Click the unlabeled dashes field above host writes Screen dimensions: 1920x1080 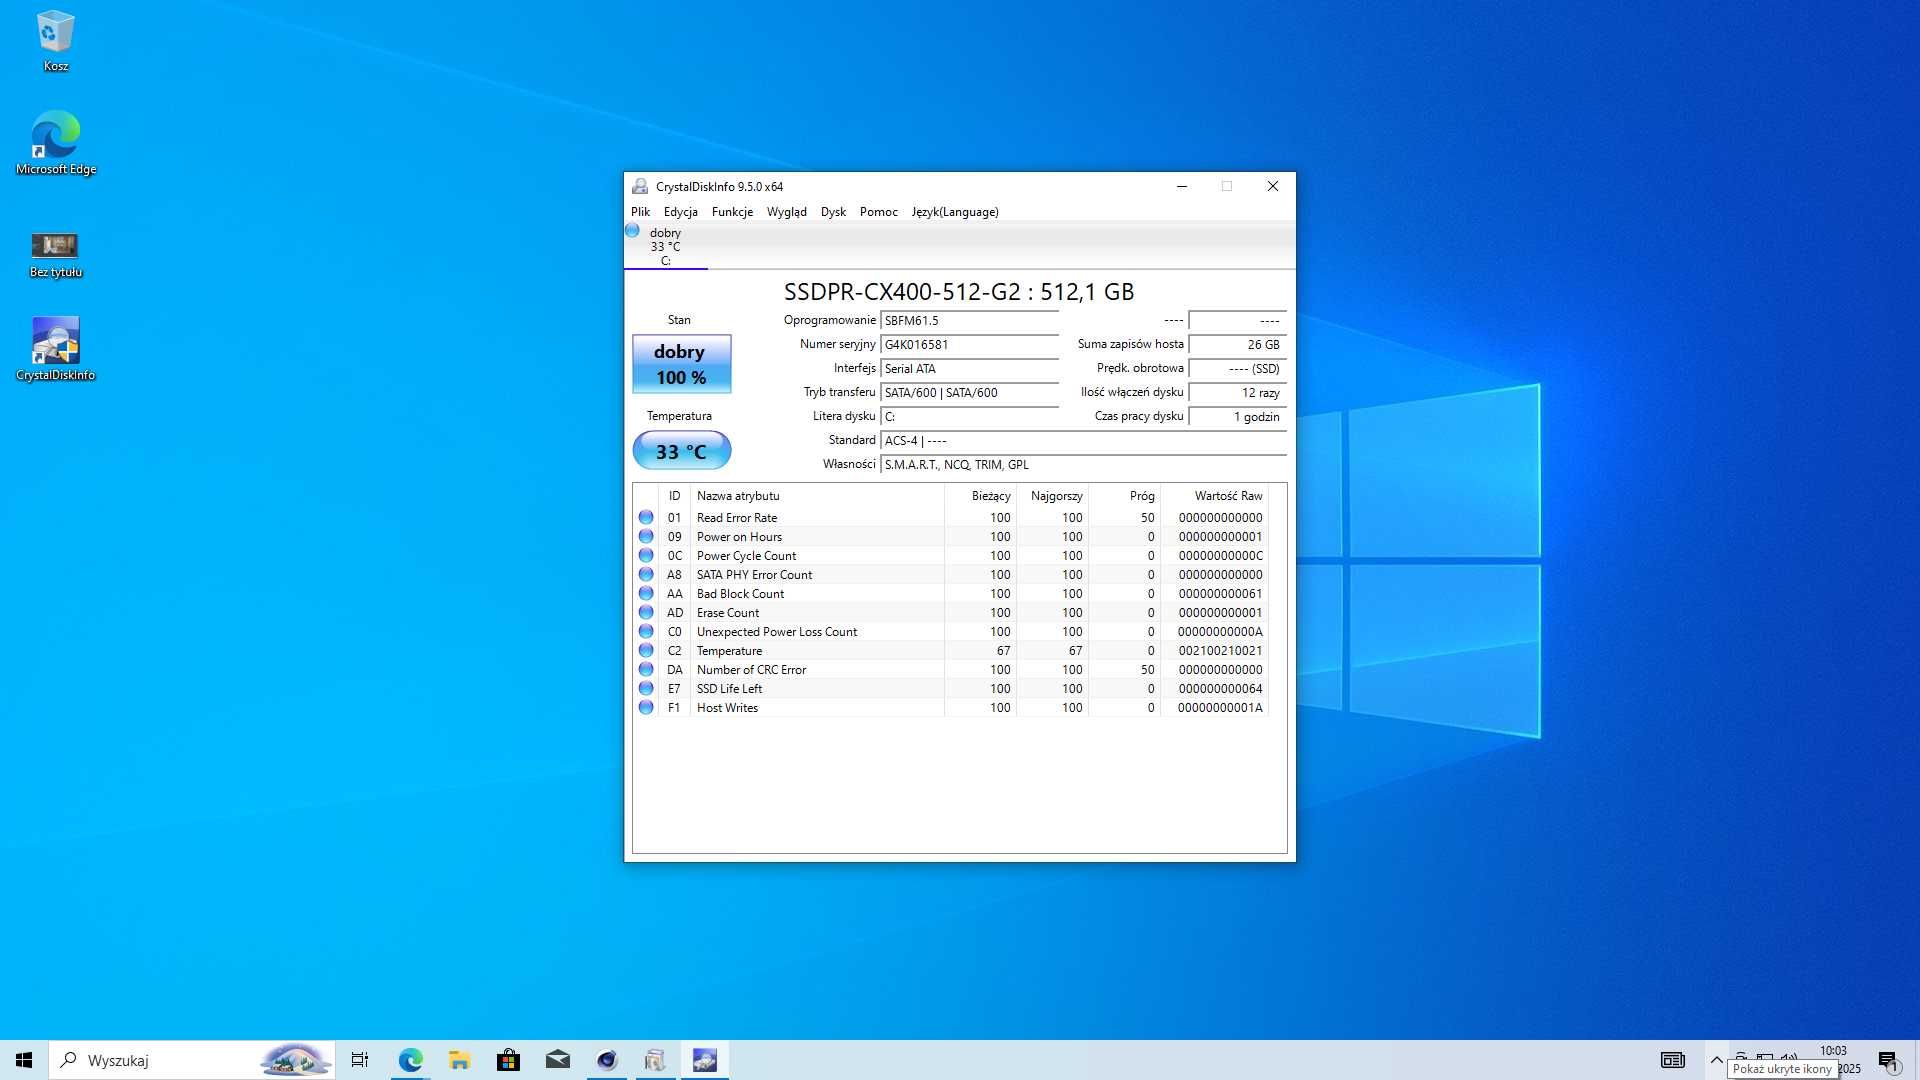coord(1237,321)
